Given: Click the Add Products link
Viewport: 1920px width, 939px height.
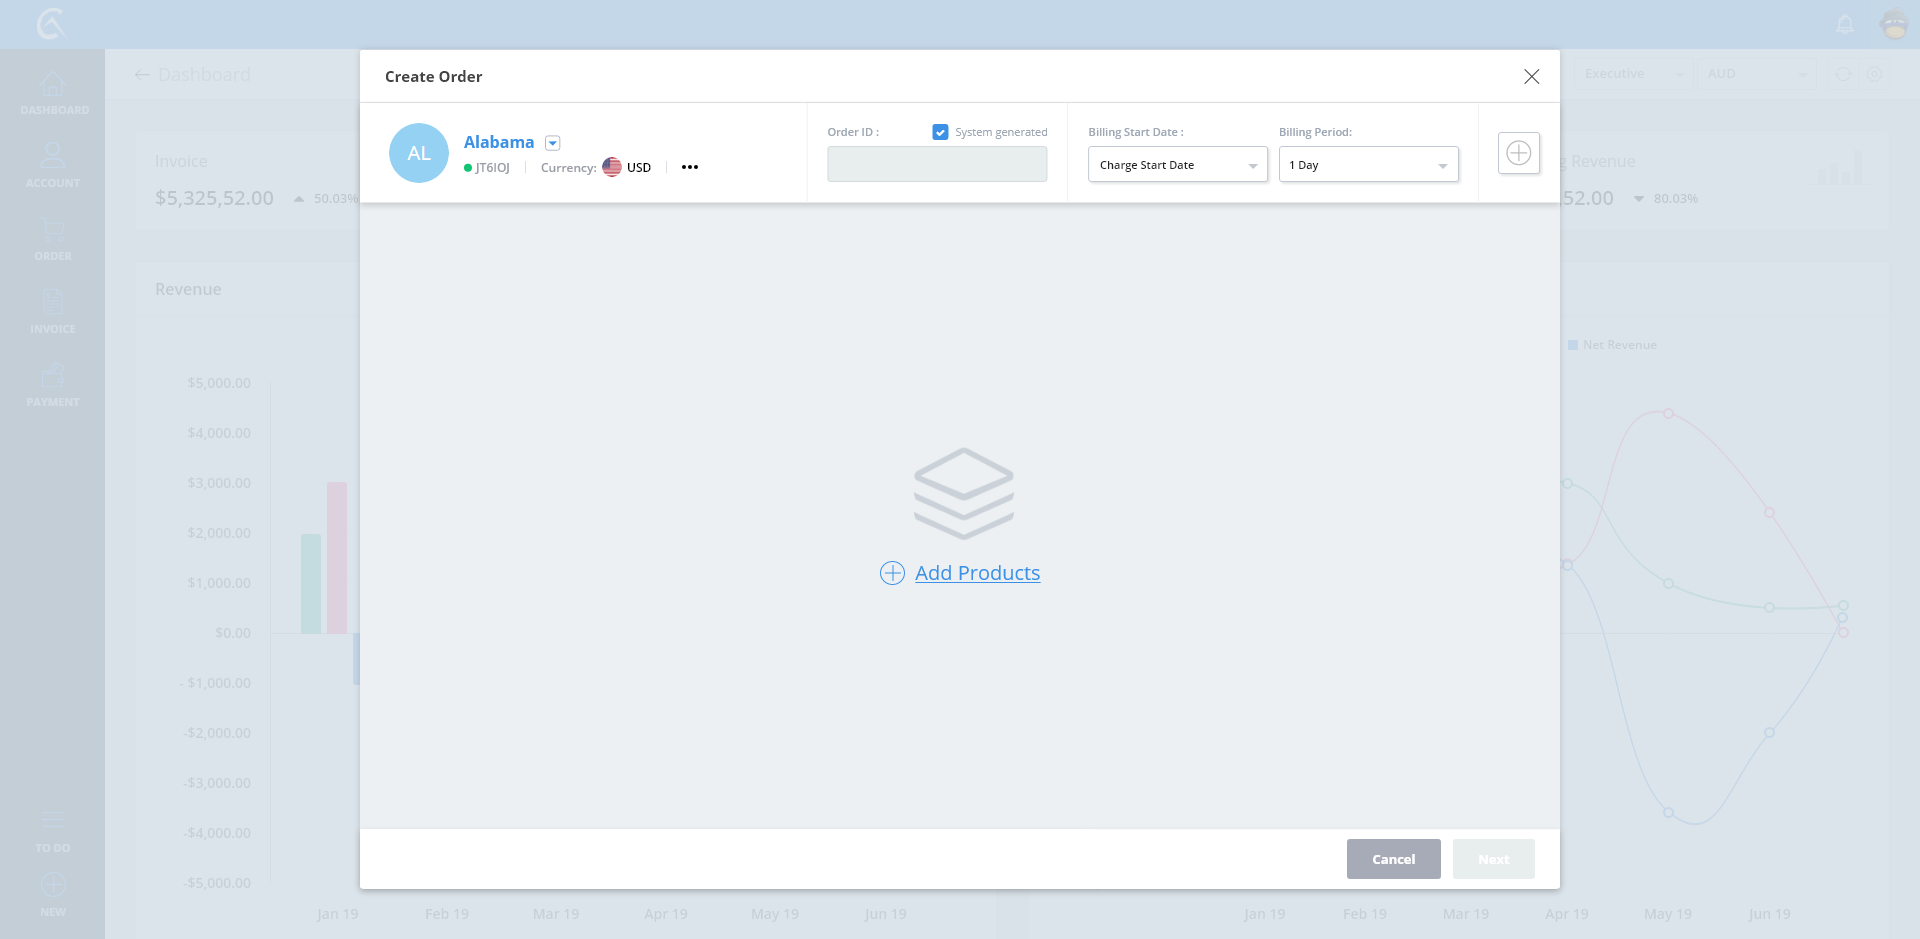Looking at the screenshot, I should point(977,573).
